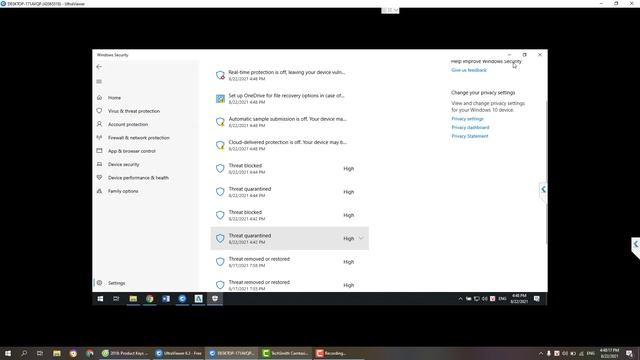Open Virus & threat protection in sidebar
This screenshot has height=360, width=640.
point(134,111)
